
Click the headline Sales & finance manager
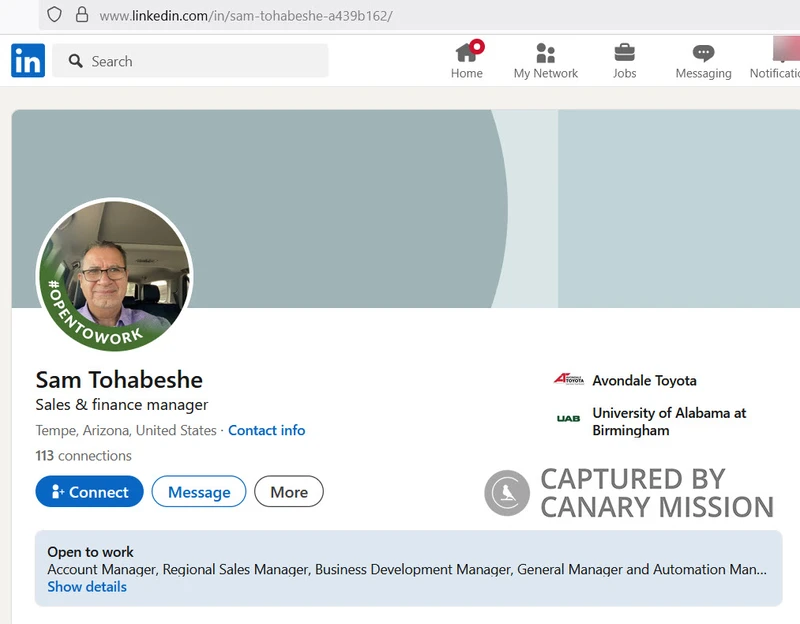click(122, 405)
